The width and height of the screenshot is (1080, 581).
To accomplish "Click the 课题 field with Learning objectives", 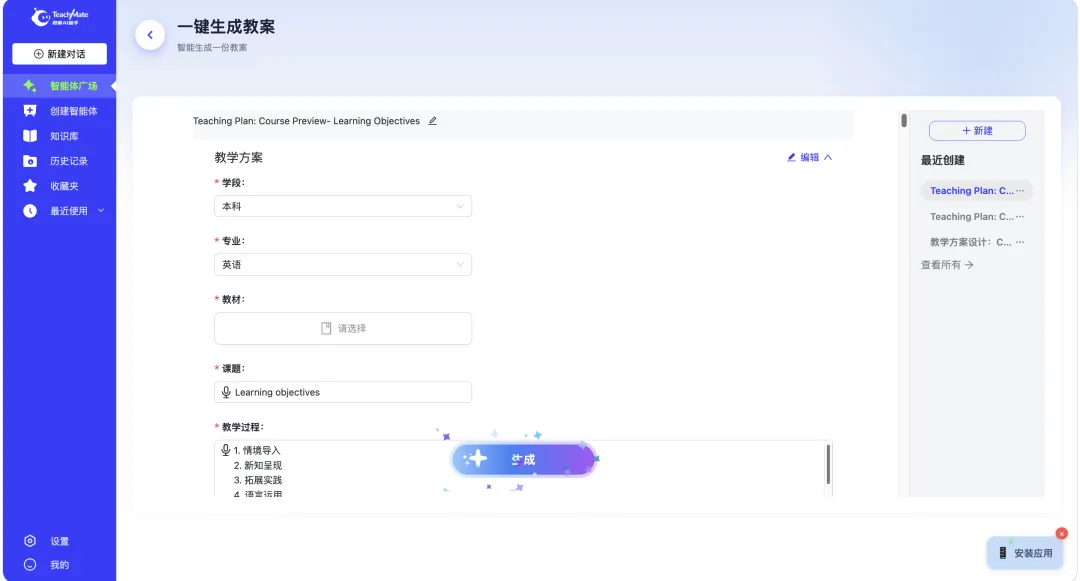I will pyautogui.click(x=343, y=392).
